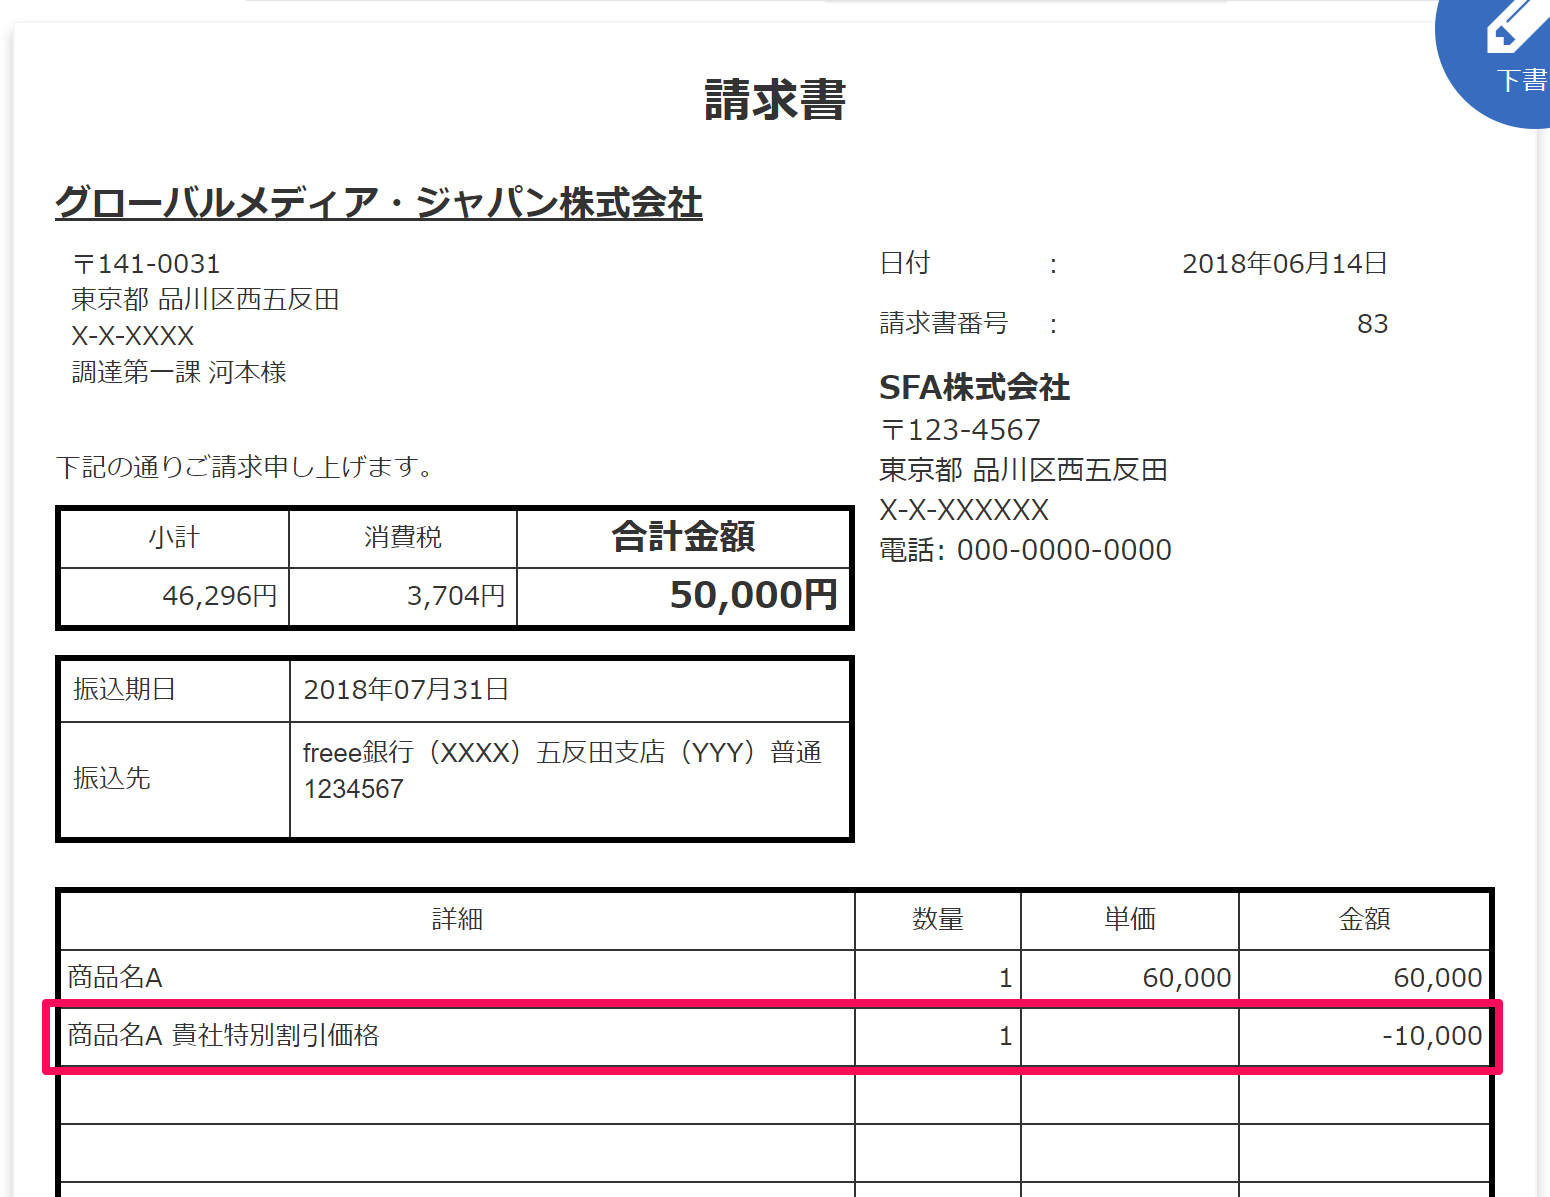Viewport: 1550px width, 1197px height.
Task: Click client address line X-X-XXXX
Action: pyautogui.click(x=133, y=336)
